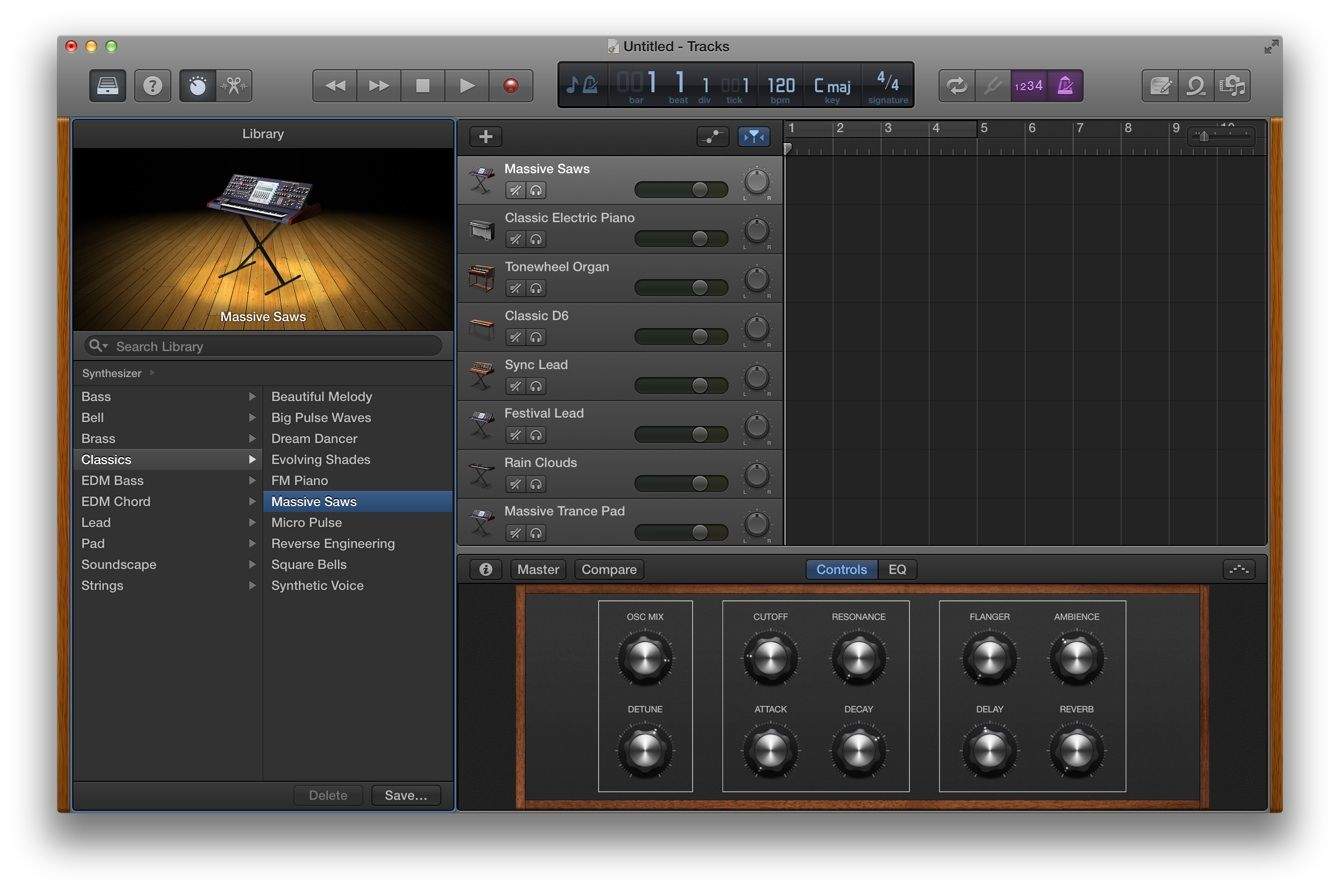Click the Save... button in Library
The height and width of the screenshot is (892, 1340).
pyautogui.click(x=406, y=796)
